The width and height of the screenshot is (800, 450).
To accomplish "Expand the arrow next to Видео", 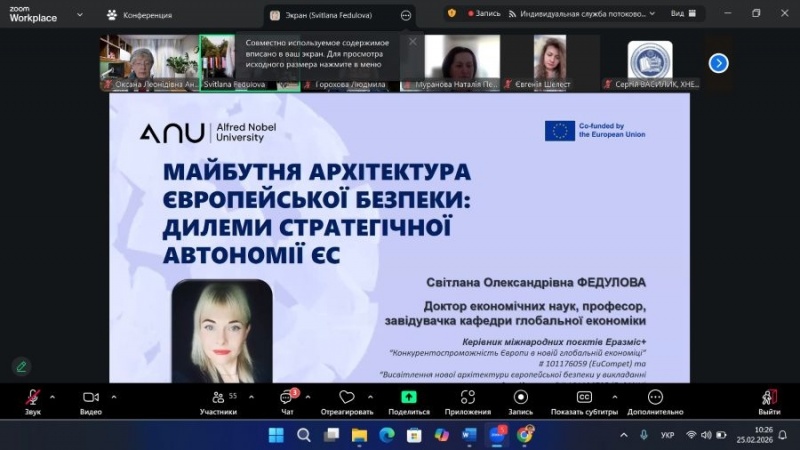I will click(113, 396).
